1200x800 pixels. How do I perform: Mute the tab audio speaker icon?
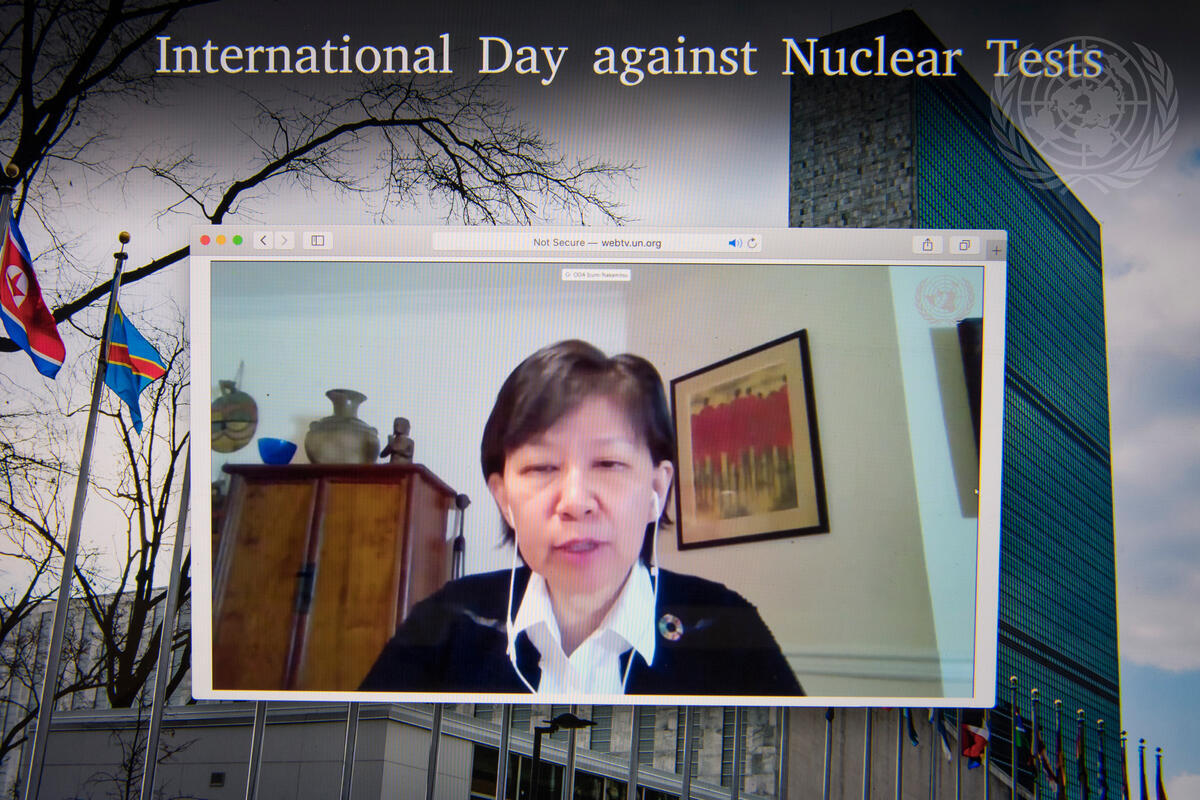(x=734, y=243)
